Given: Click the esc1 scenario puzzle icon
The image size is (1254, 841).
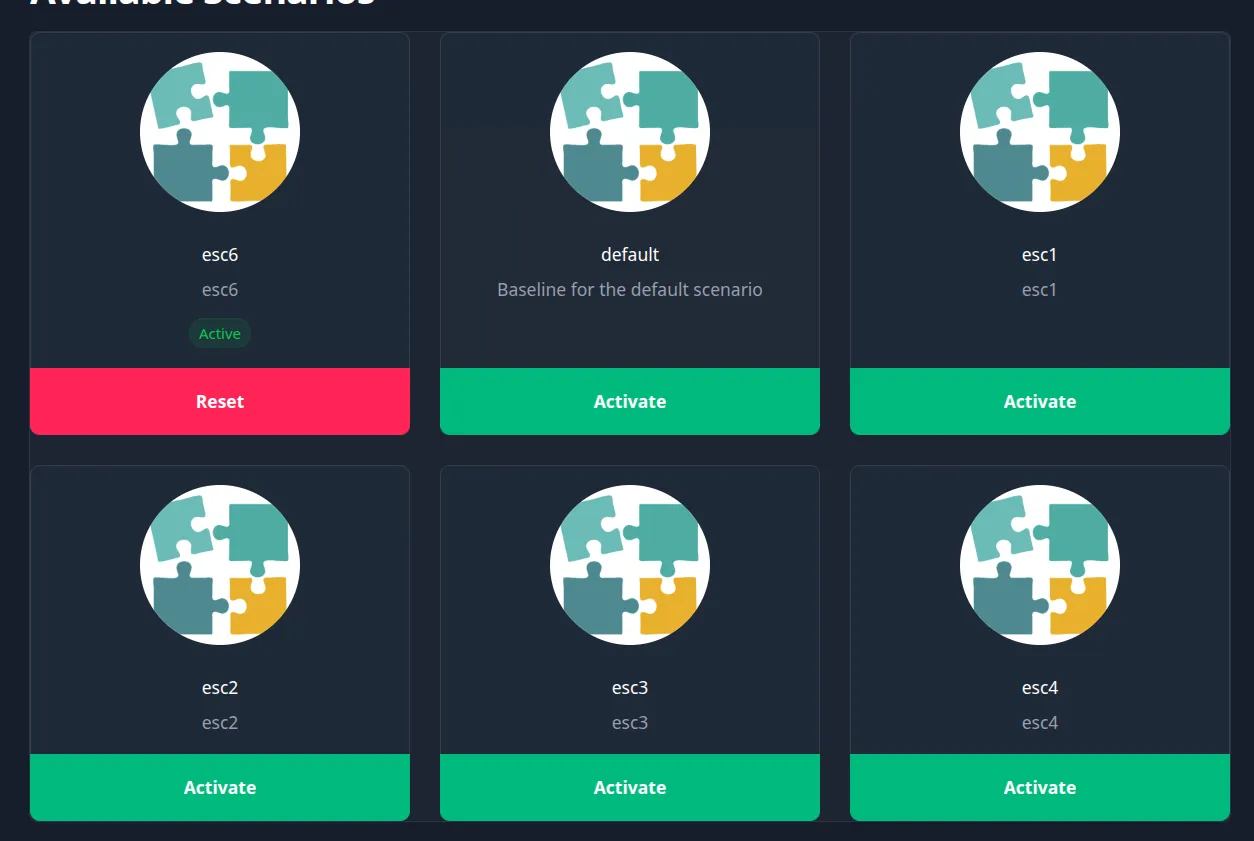Looking at the screenshot, I should click(x=1040, y=132).
